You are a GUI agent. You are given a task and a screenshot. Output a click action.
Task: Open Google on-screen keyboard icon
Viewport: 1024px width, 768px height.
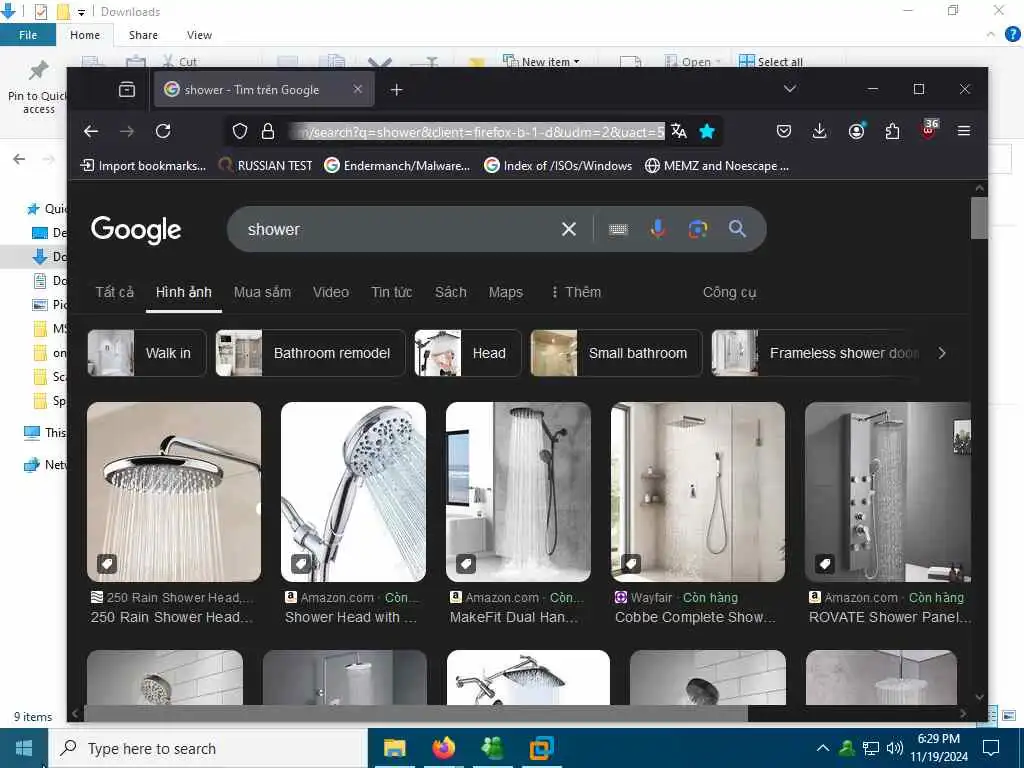pyautogui.click(x=618, y=229)
